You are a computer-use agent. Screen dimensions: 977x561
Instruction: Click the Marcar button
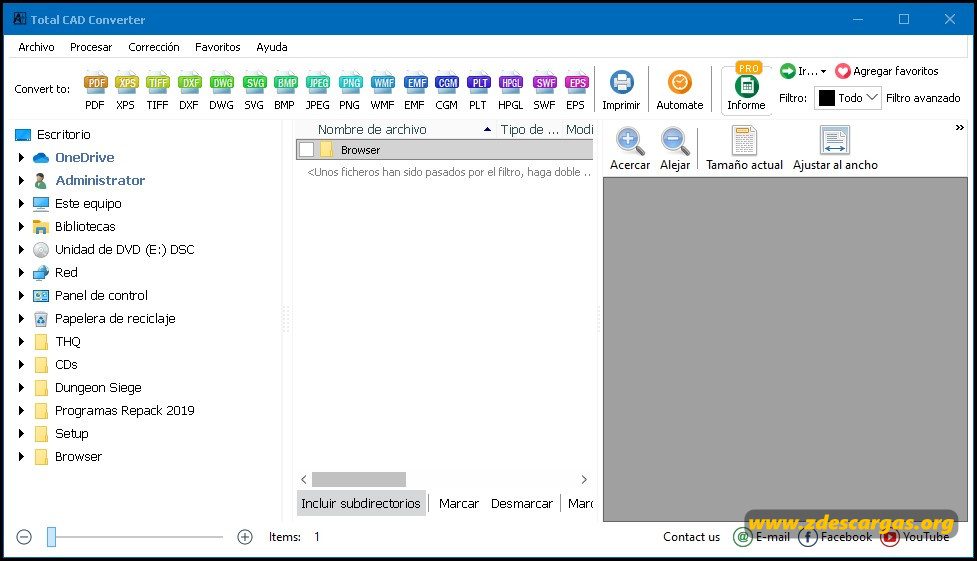459,503
